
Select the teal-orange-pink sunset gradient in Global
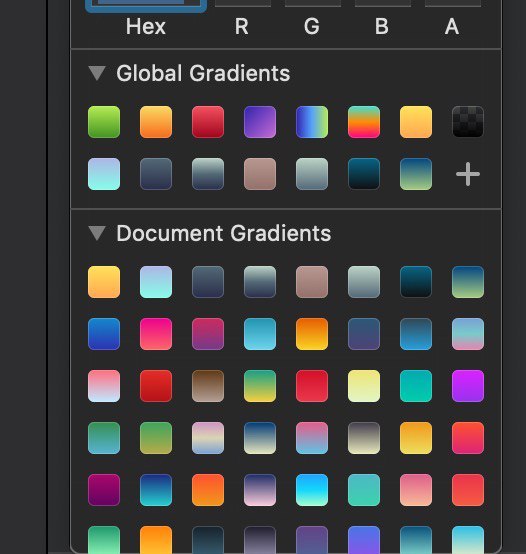(x=364, y=122)
